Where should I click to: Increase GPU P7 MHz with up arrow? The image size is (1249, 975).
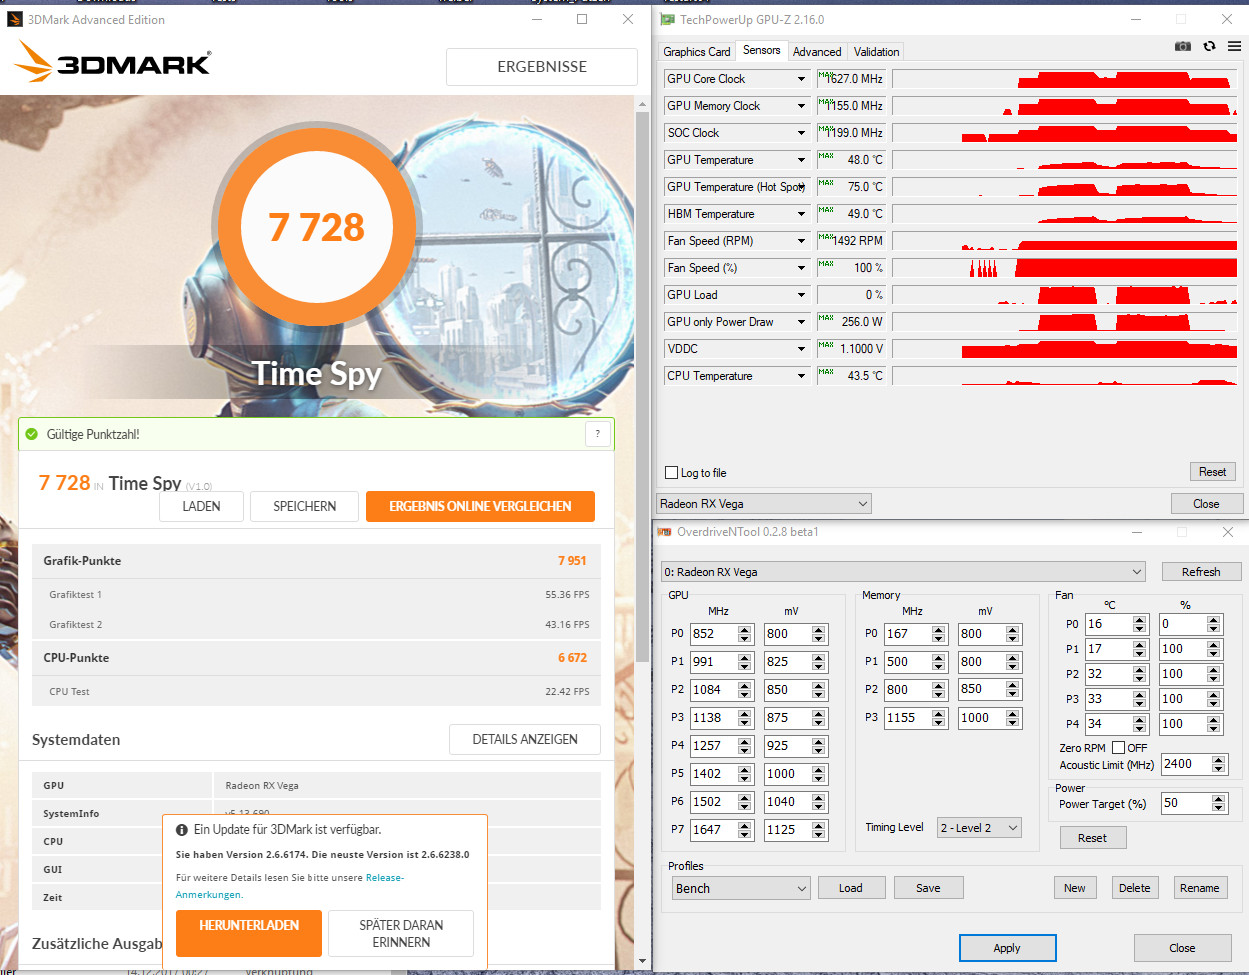coord(744,826)
